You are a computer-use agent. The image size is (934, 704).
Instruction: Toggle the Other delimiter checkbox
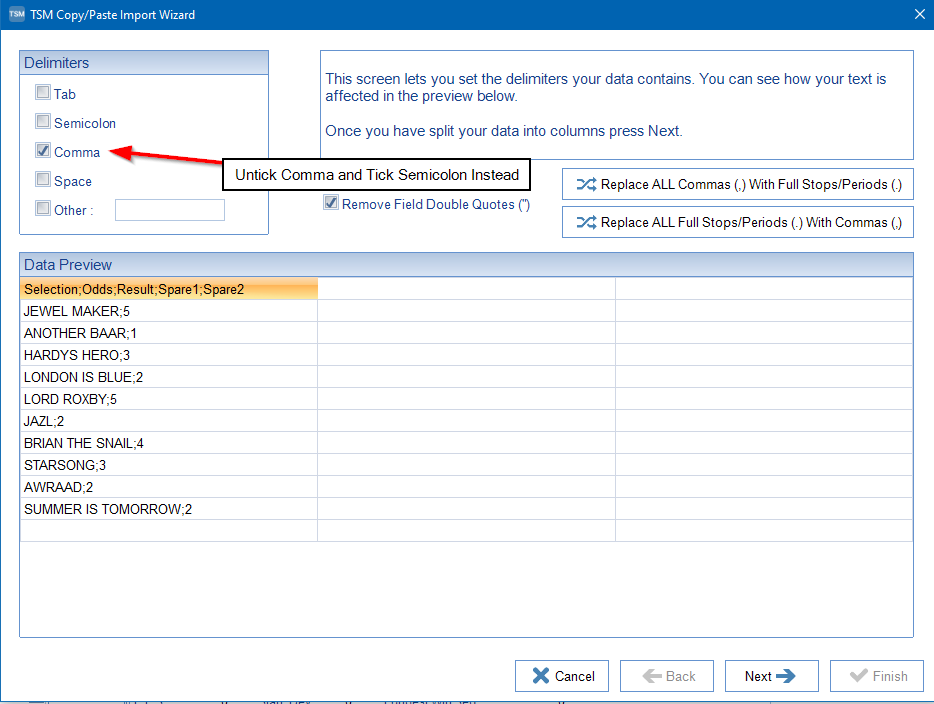coord(42,209)
